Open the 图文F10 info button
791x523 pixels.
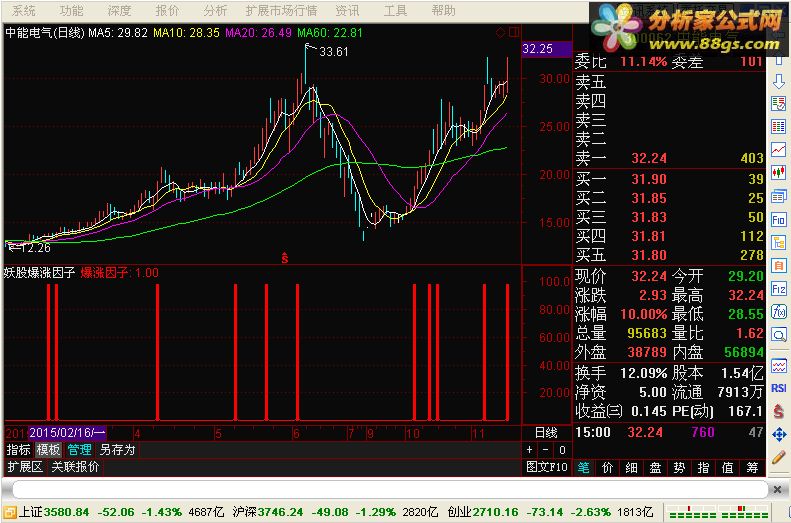coord(547,467)
